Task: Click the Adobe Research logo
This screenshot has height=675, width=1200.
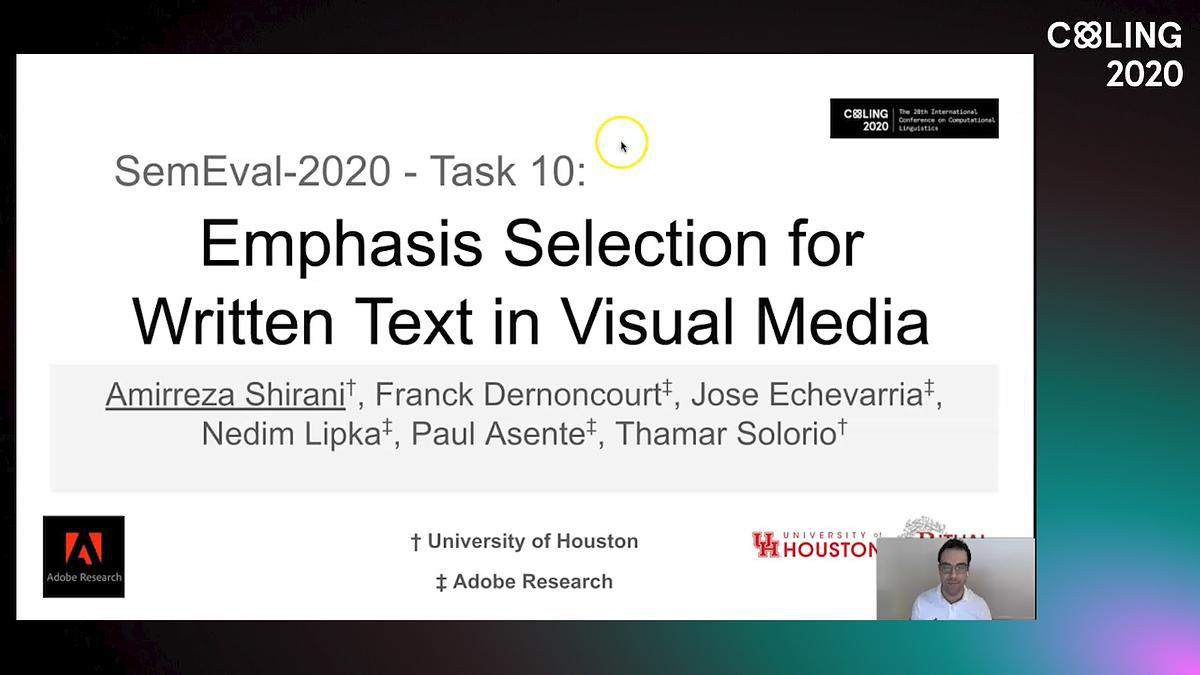Action: pos(84,556)
